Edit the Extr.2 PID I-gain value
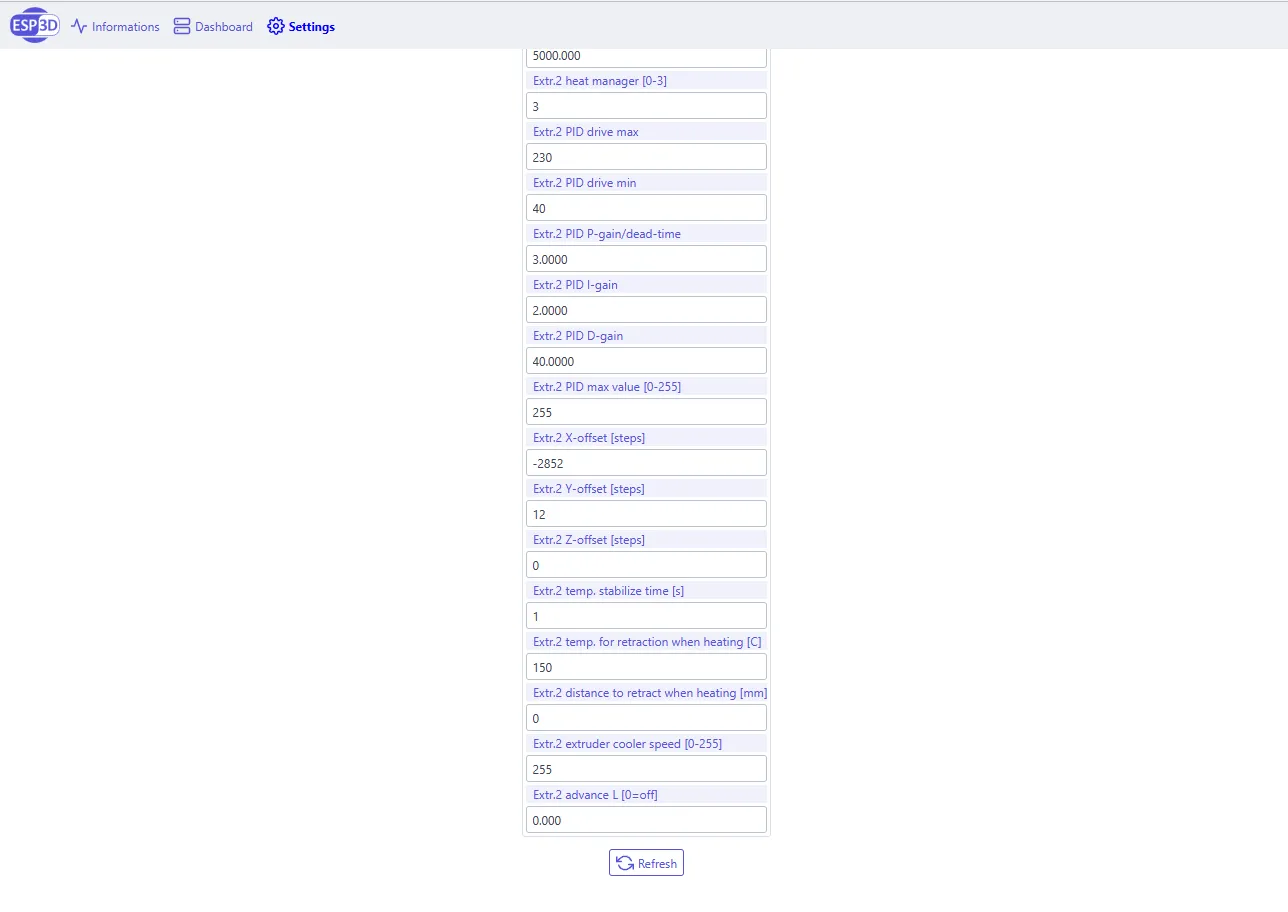 pyautogui.click(x=646, y=310)
